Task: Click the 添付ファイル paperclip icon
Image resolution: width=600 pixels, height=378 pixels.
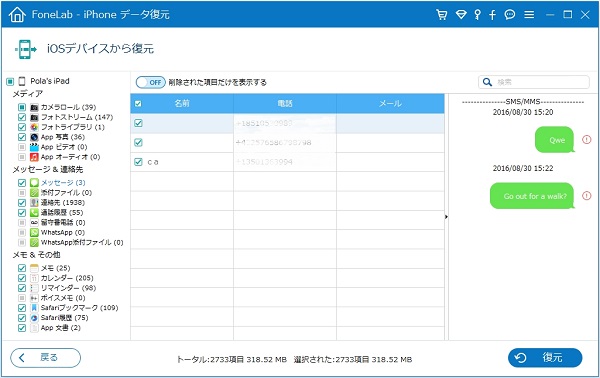Action: coord(34,192)
